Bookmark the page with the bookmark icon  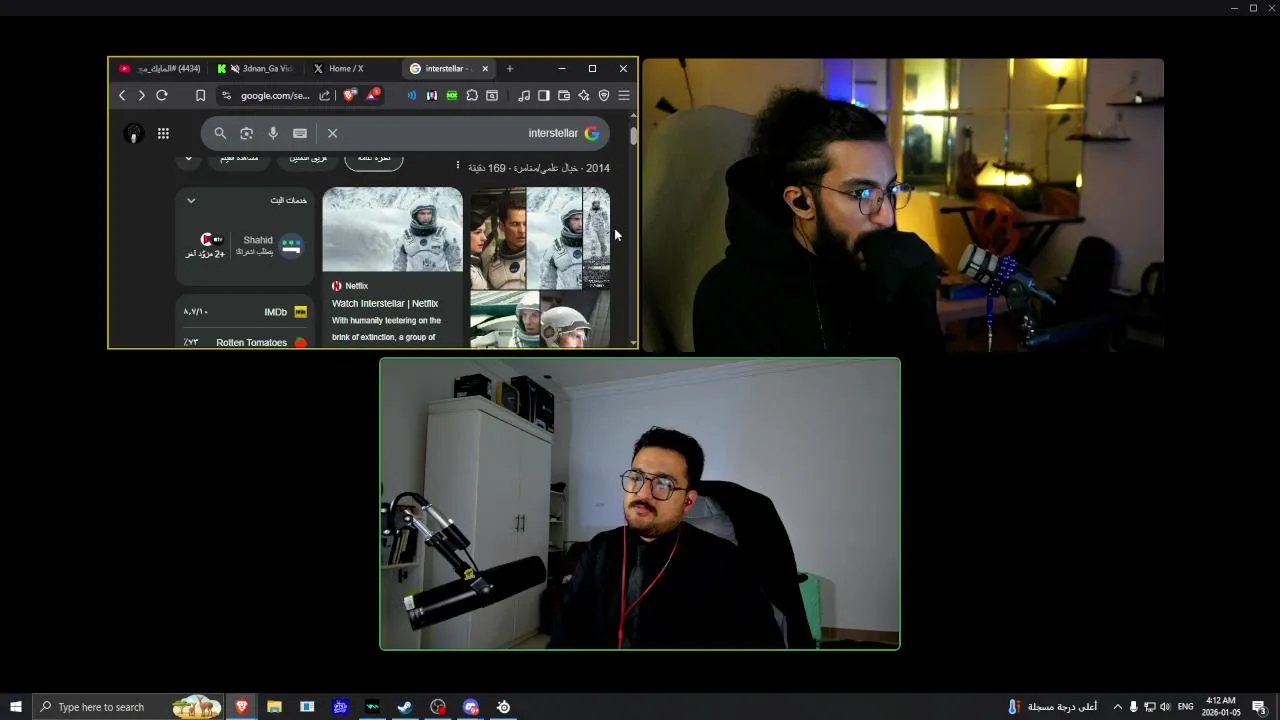(x=200, y=96)
